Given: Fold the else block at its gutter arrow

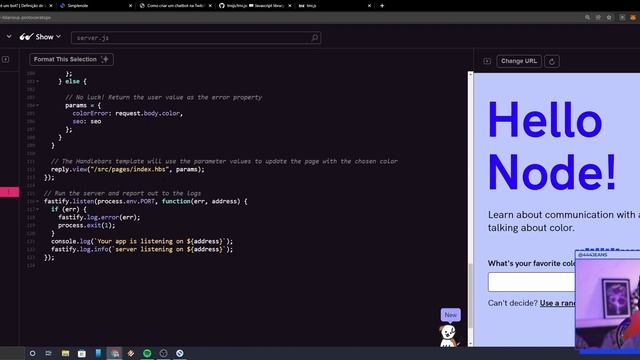Looking at the screenshot, I should (38, 81).
